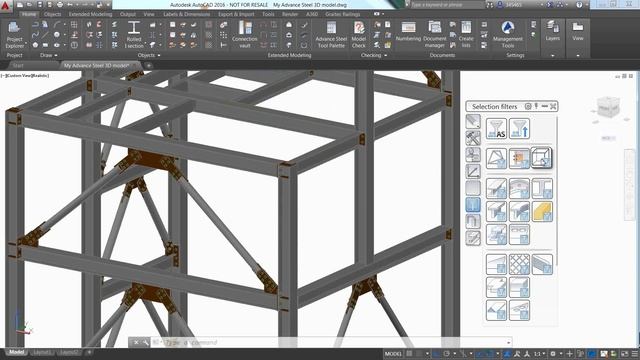Open the Render ribbon tab
The height and width of the screenshot is (360, 640).
coord(290,14)
